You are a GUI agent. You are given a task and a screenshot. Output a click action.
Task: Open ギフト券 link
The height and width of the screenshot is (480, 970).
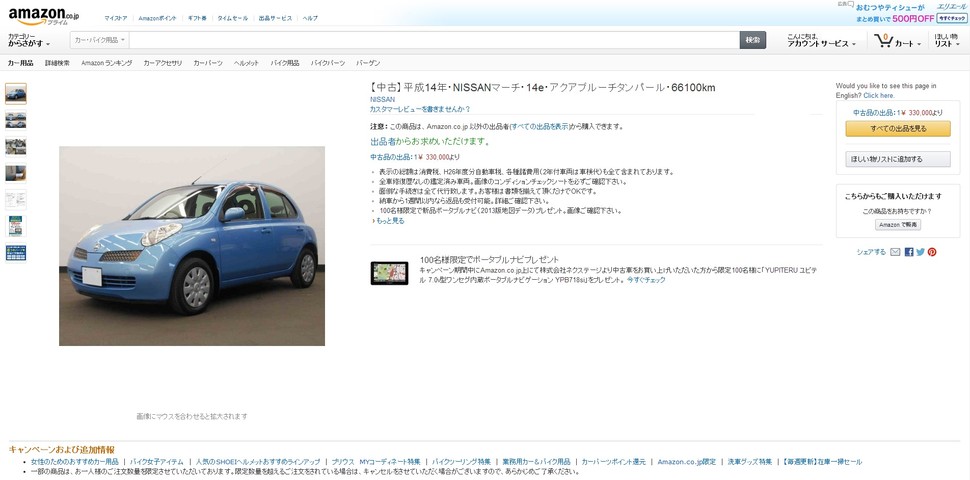pos(197,19)
